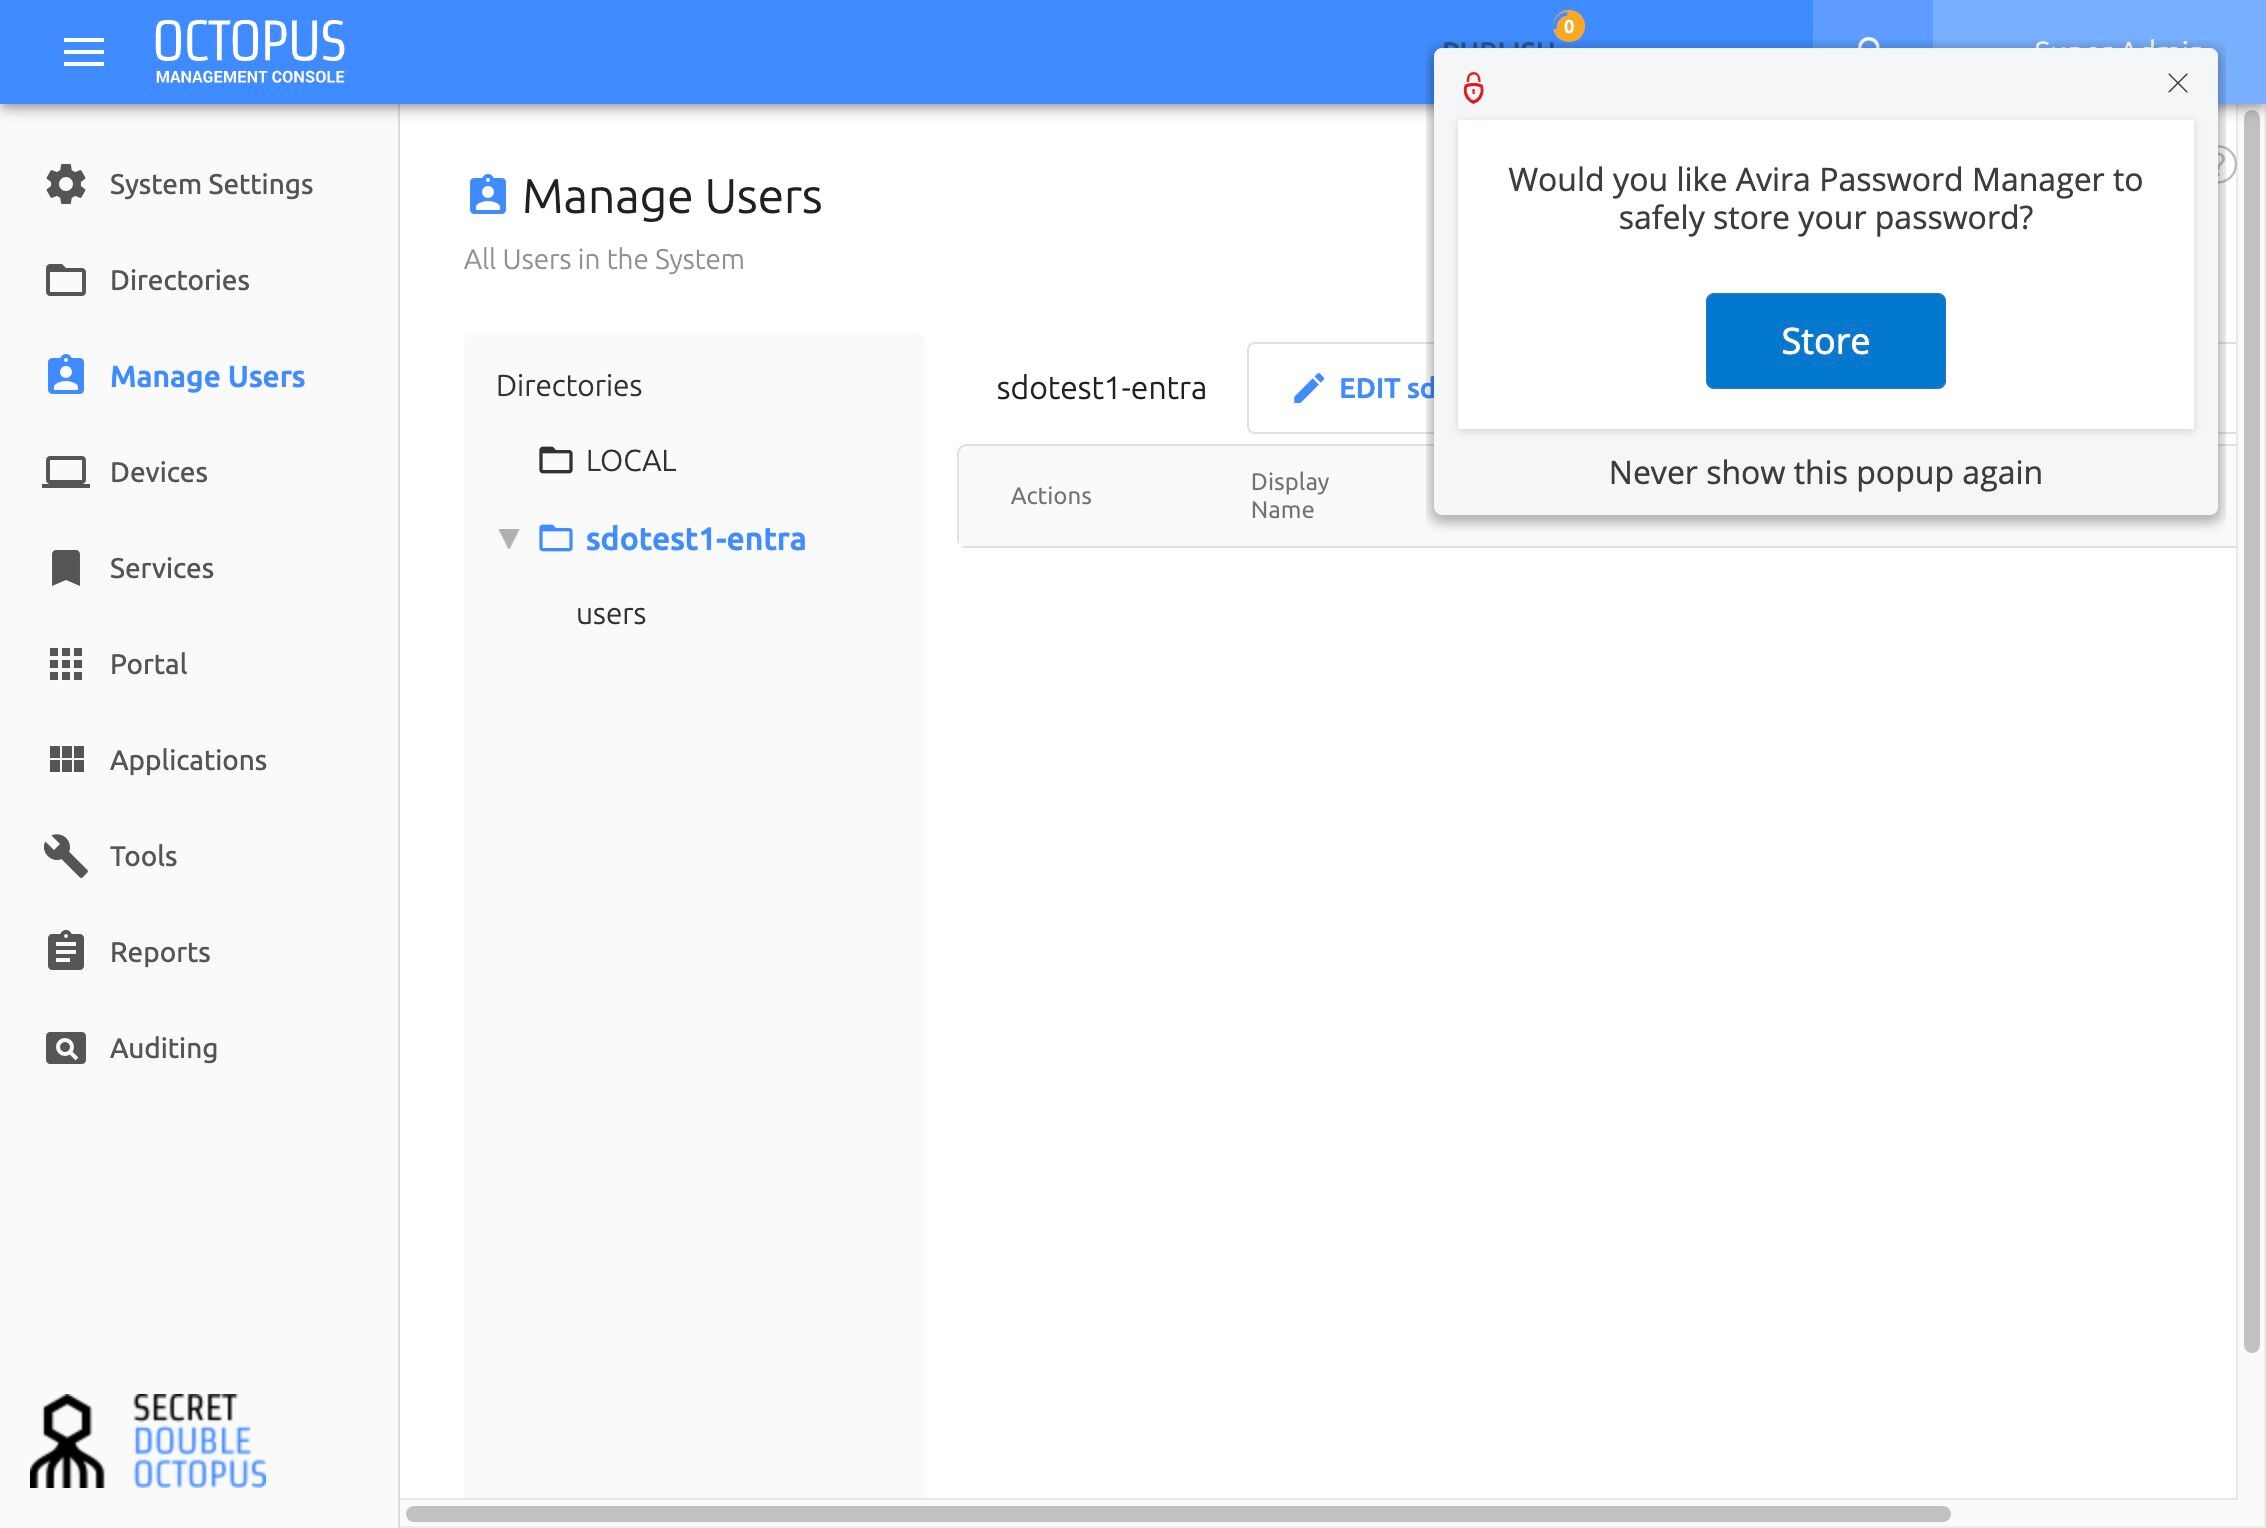This screenshot has height=1528, width=2266.
Task: Click the Avira padlock icon in popup
Action: pos(1473,88)
